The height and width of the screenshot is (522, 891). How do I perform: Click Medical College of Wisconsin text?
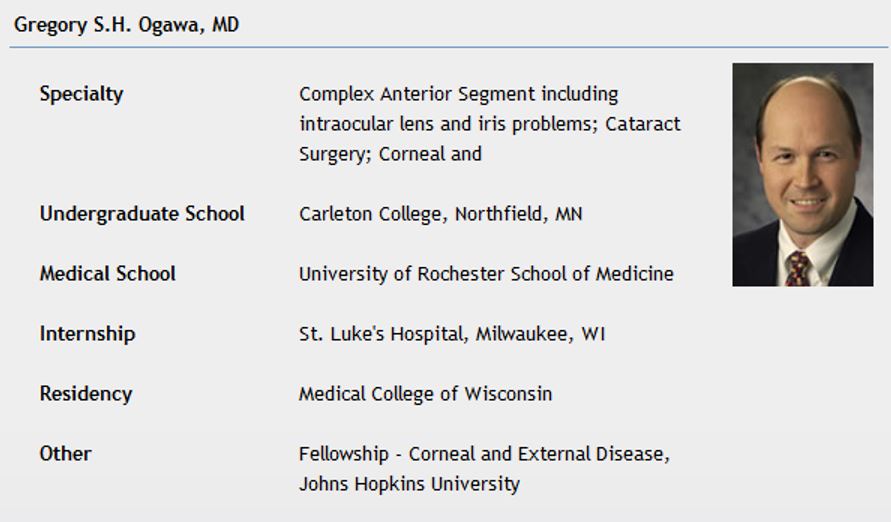[x=426, y=394]
